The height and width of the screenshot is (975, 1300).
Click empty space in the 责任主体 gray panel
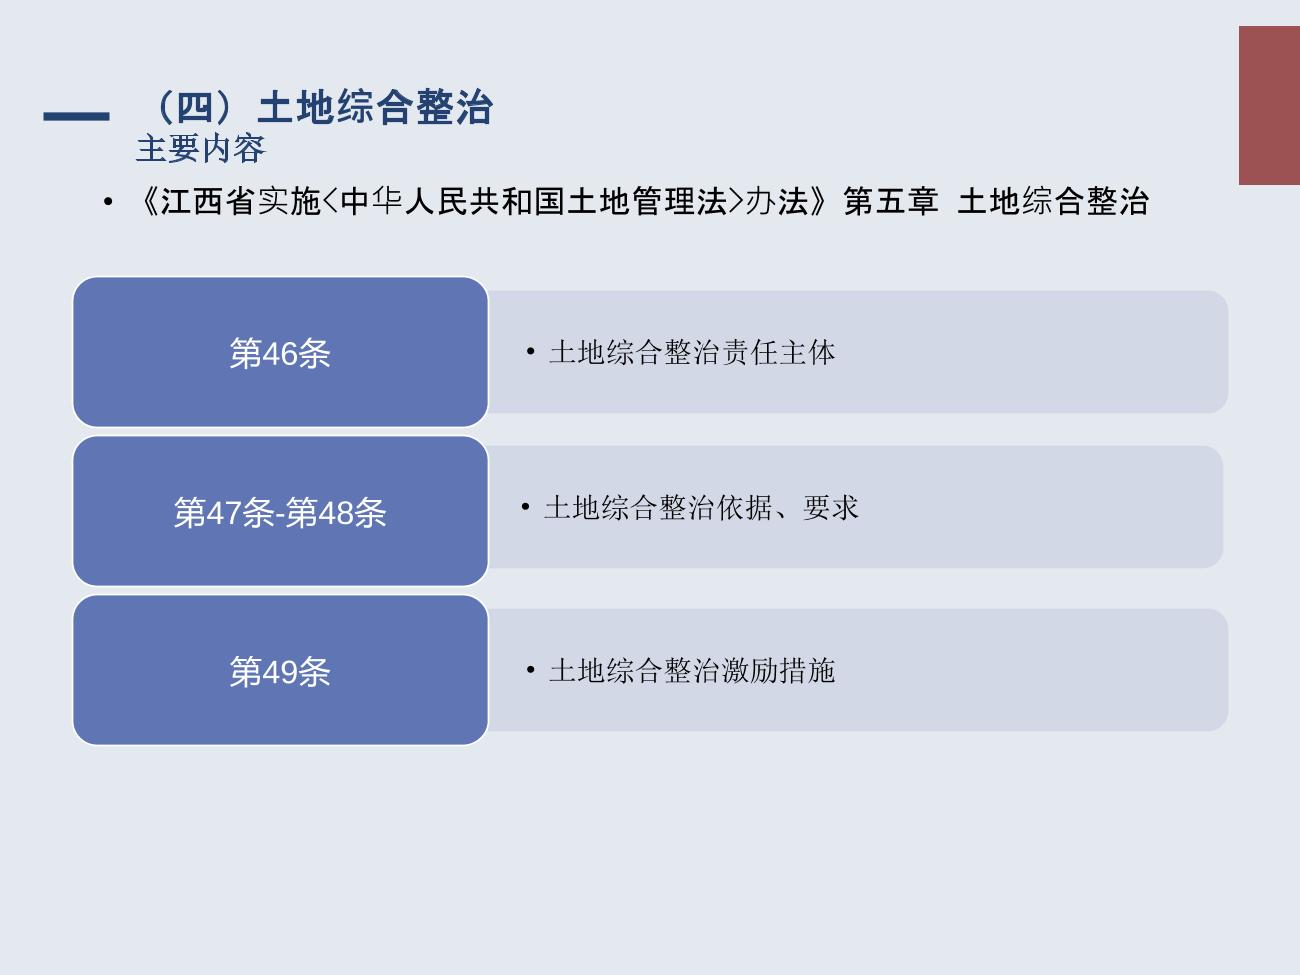pos(1030,352)
